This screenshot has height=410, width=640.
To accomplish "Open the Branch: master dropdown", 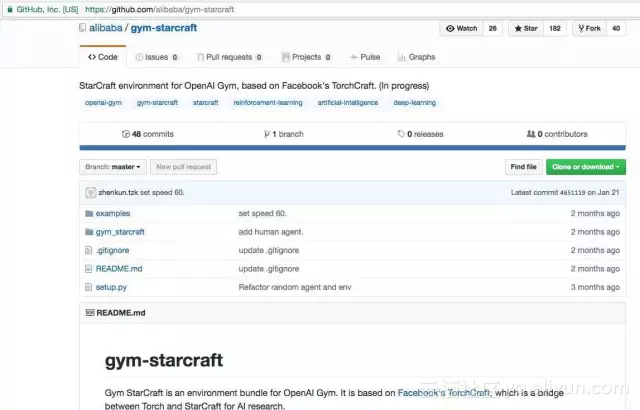I will 113,167.
